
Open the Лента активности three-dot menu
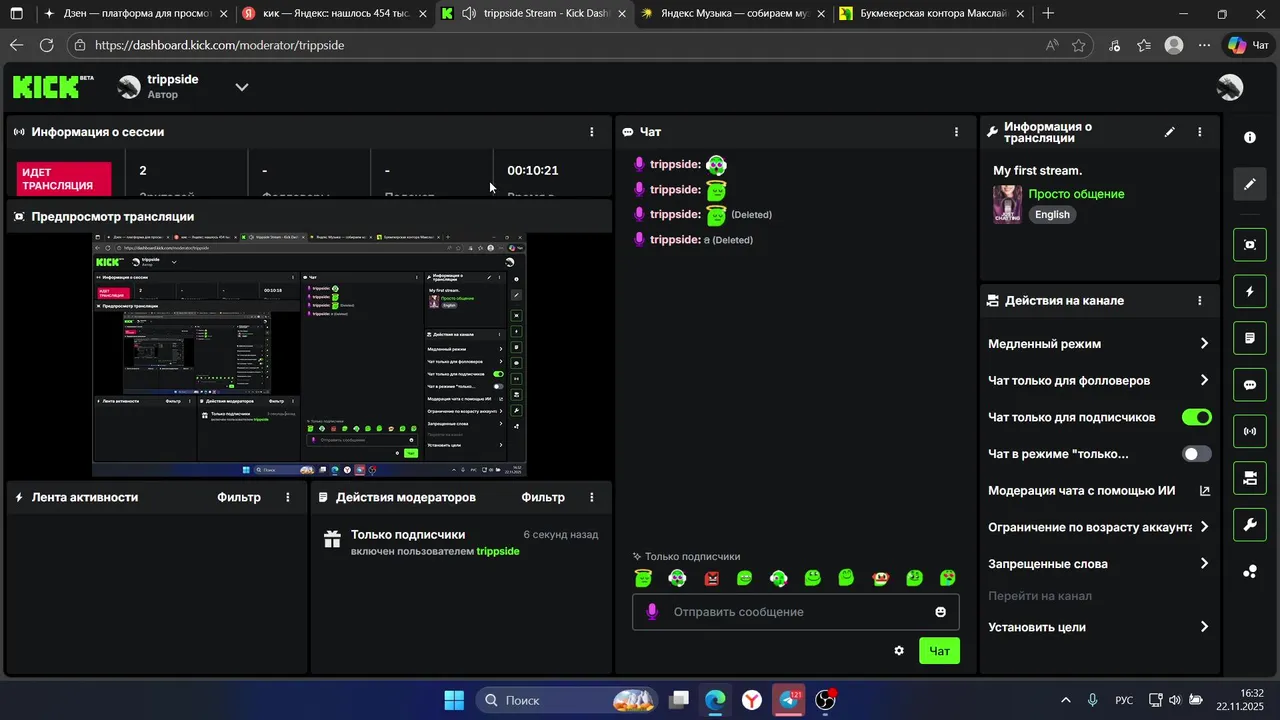[x=288, y=497]
